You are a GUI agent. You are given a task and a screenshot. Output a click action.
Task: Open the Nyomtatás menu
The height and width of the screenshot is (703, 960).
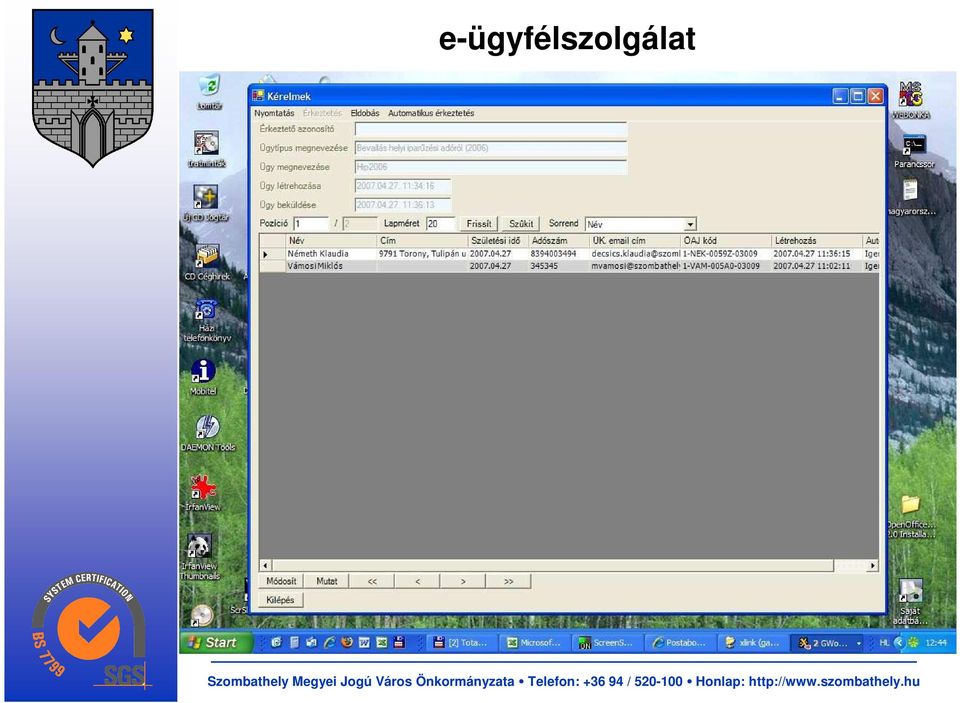(x=274, y=113)
